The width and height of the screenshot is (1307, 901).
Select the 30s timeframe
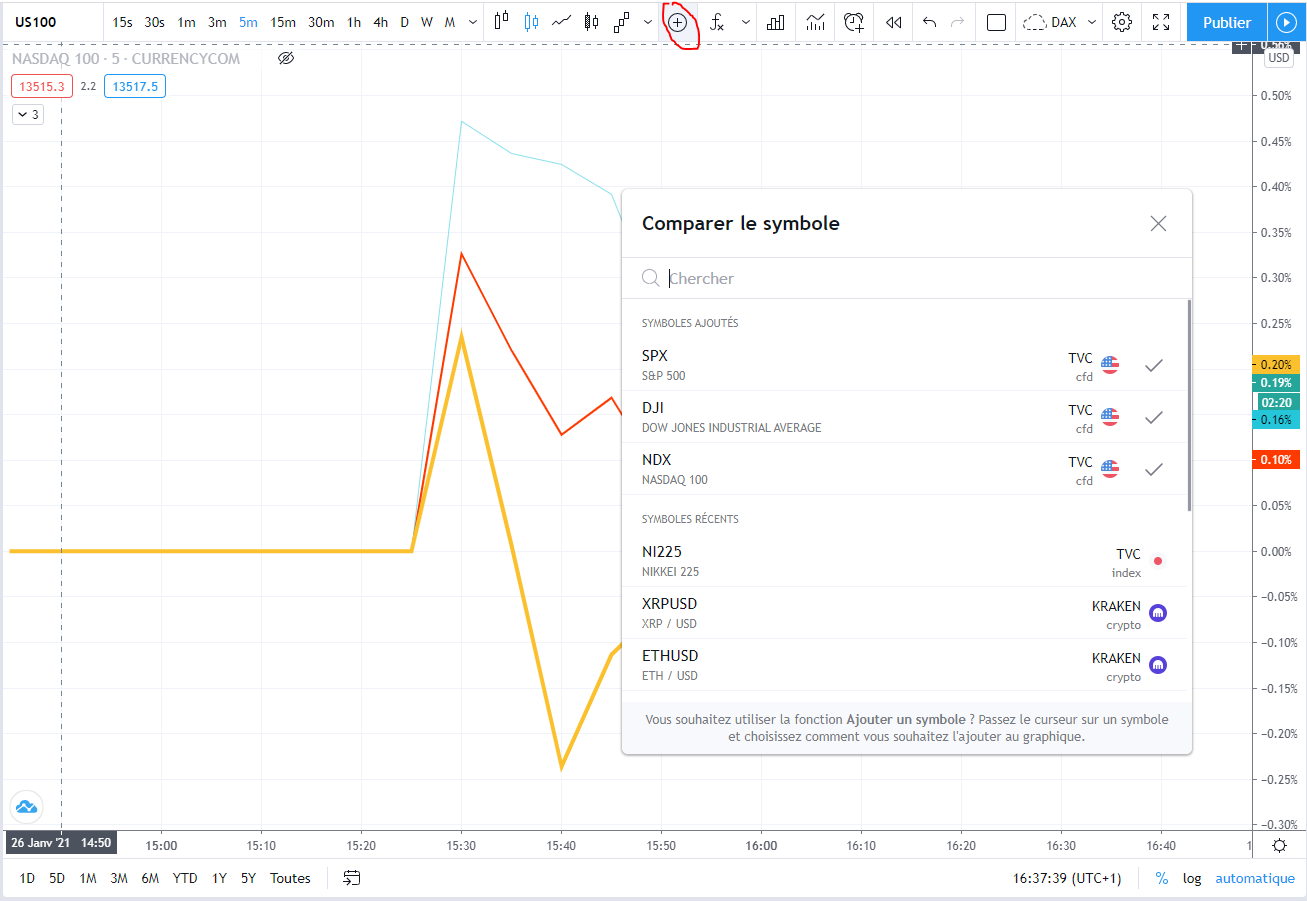click(x=154, y=22)
